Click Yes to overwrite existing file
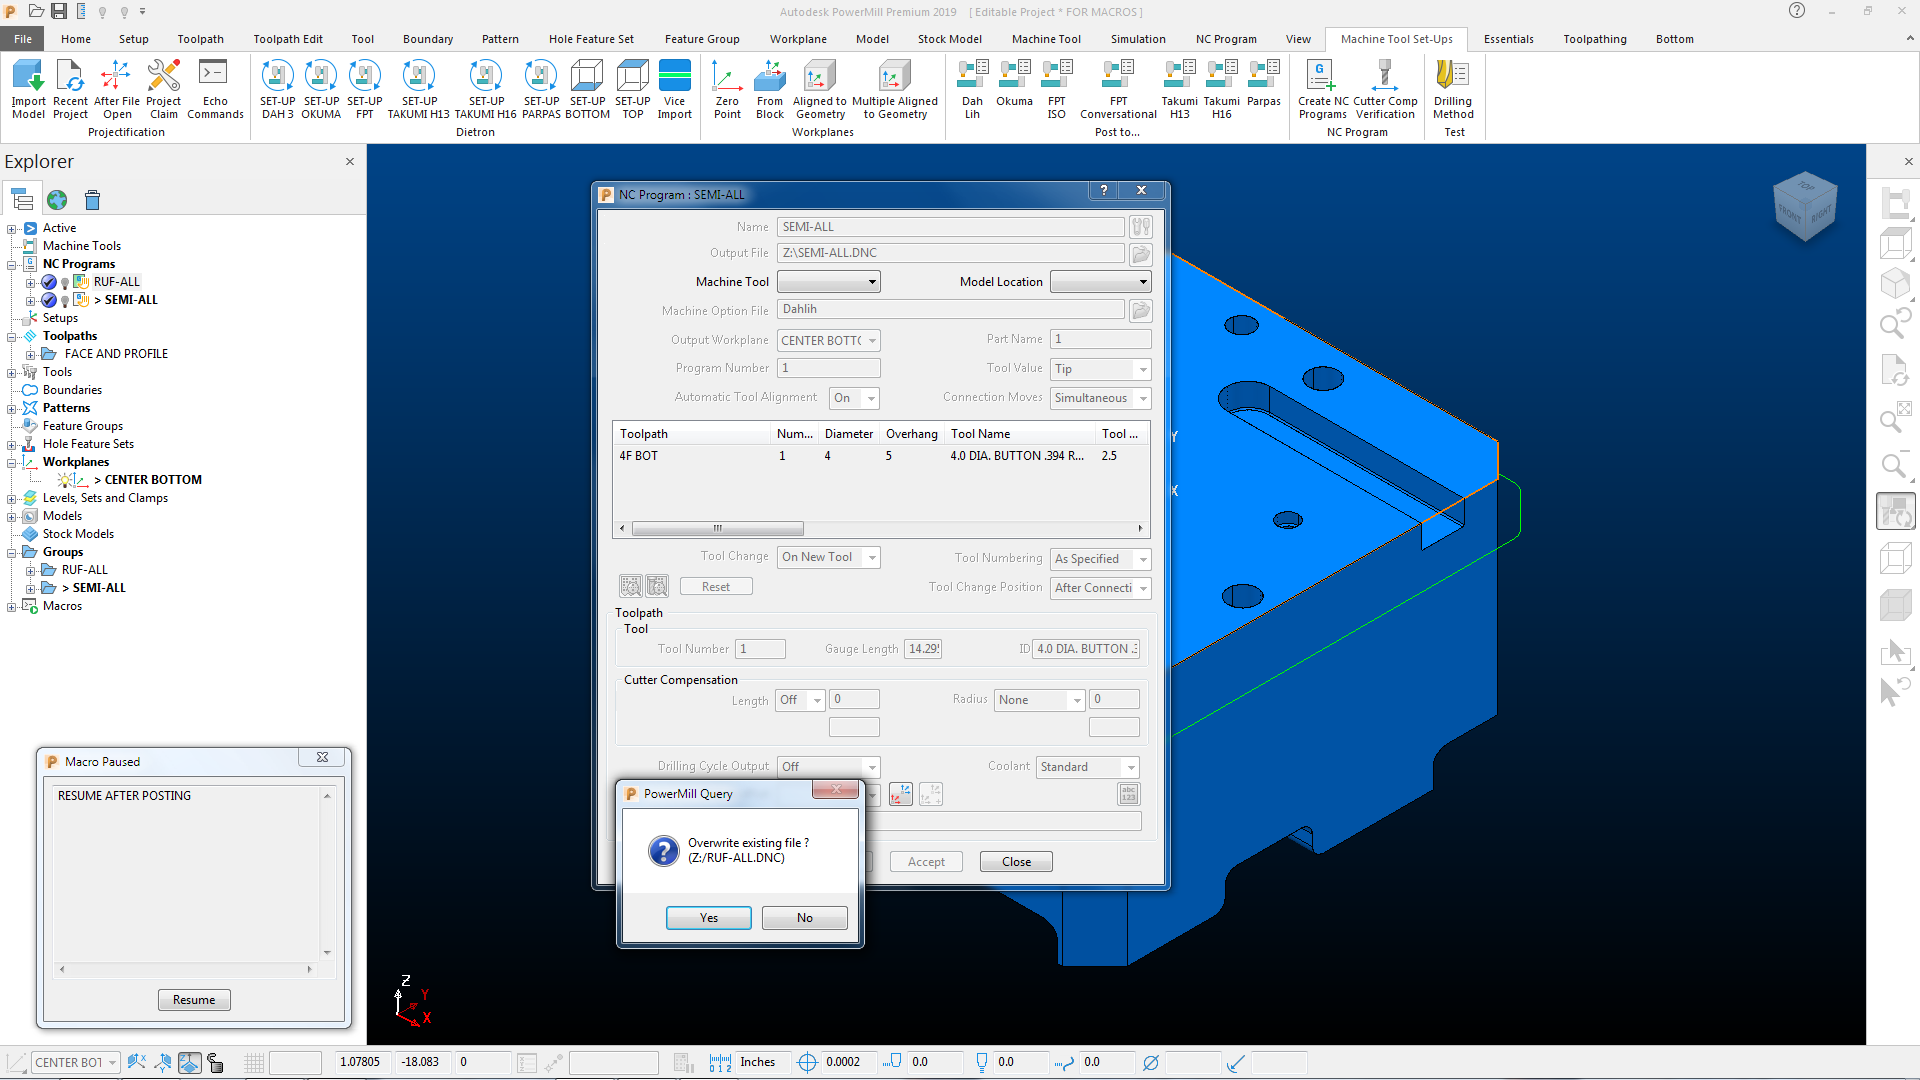The image size is (1920, 1080). click(708, 918)
